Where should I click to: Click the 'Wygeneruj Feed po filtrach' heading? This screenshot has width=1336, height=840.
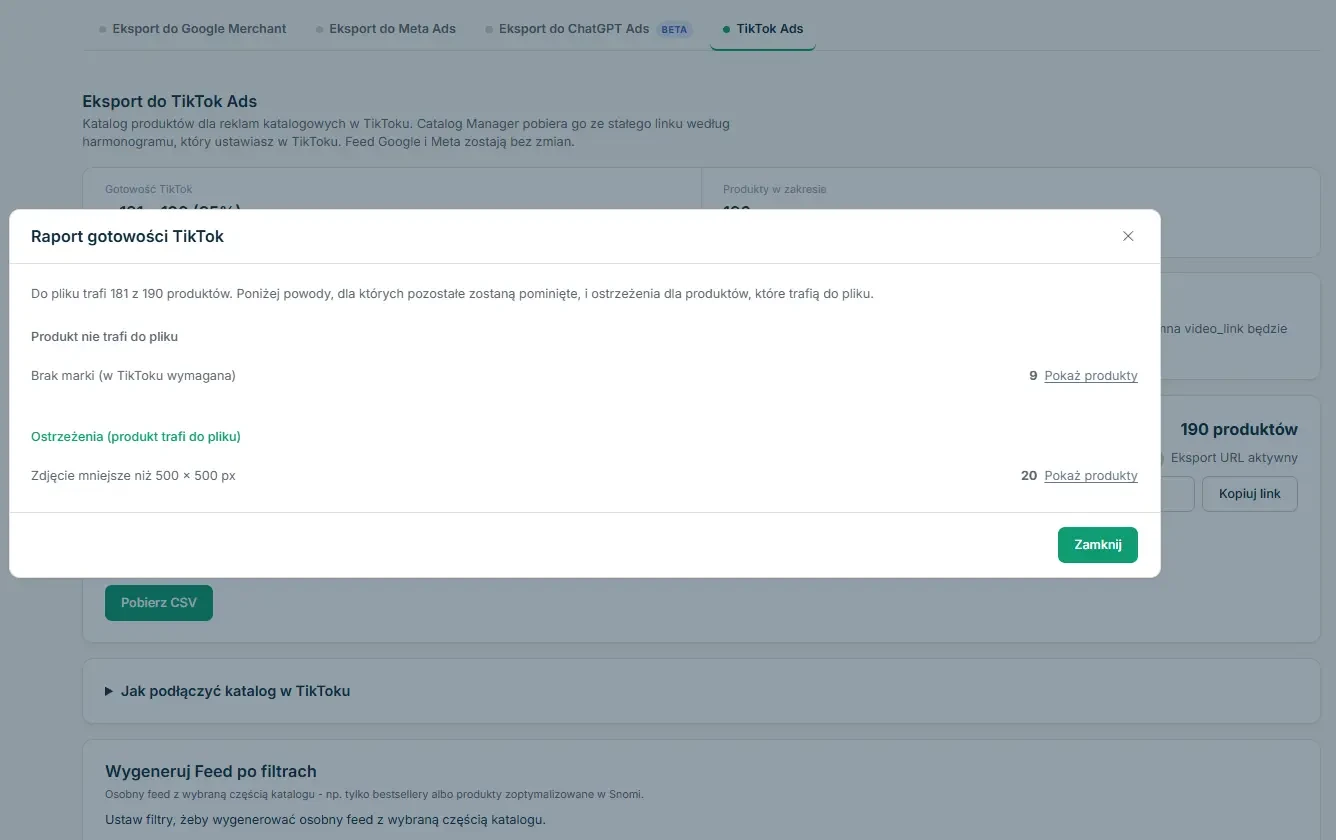click(211, 772)
